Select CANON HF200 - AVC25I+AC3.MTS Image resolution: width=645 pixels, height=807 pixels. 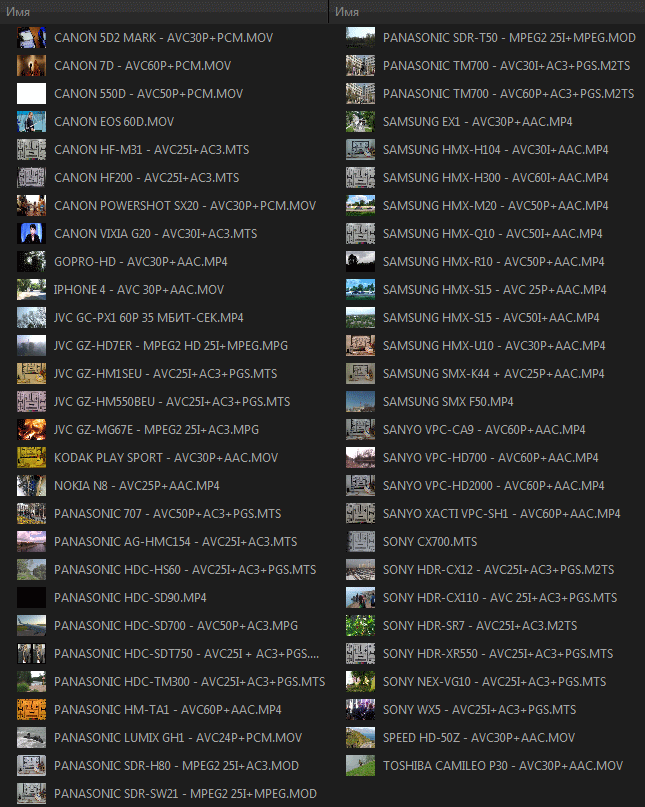(x=147, y=178)
